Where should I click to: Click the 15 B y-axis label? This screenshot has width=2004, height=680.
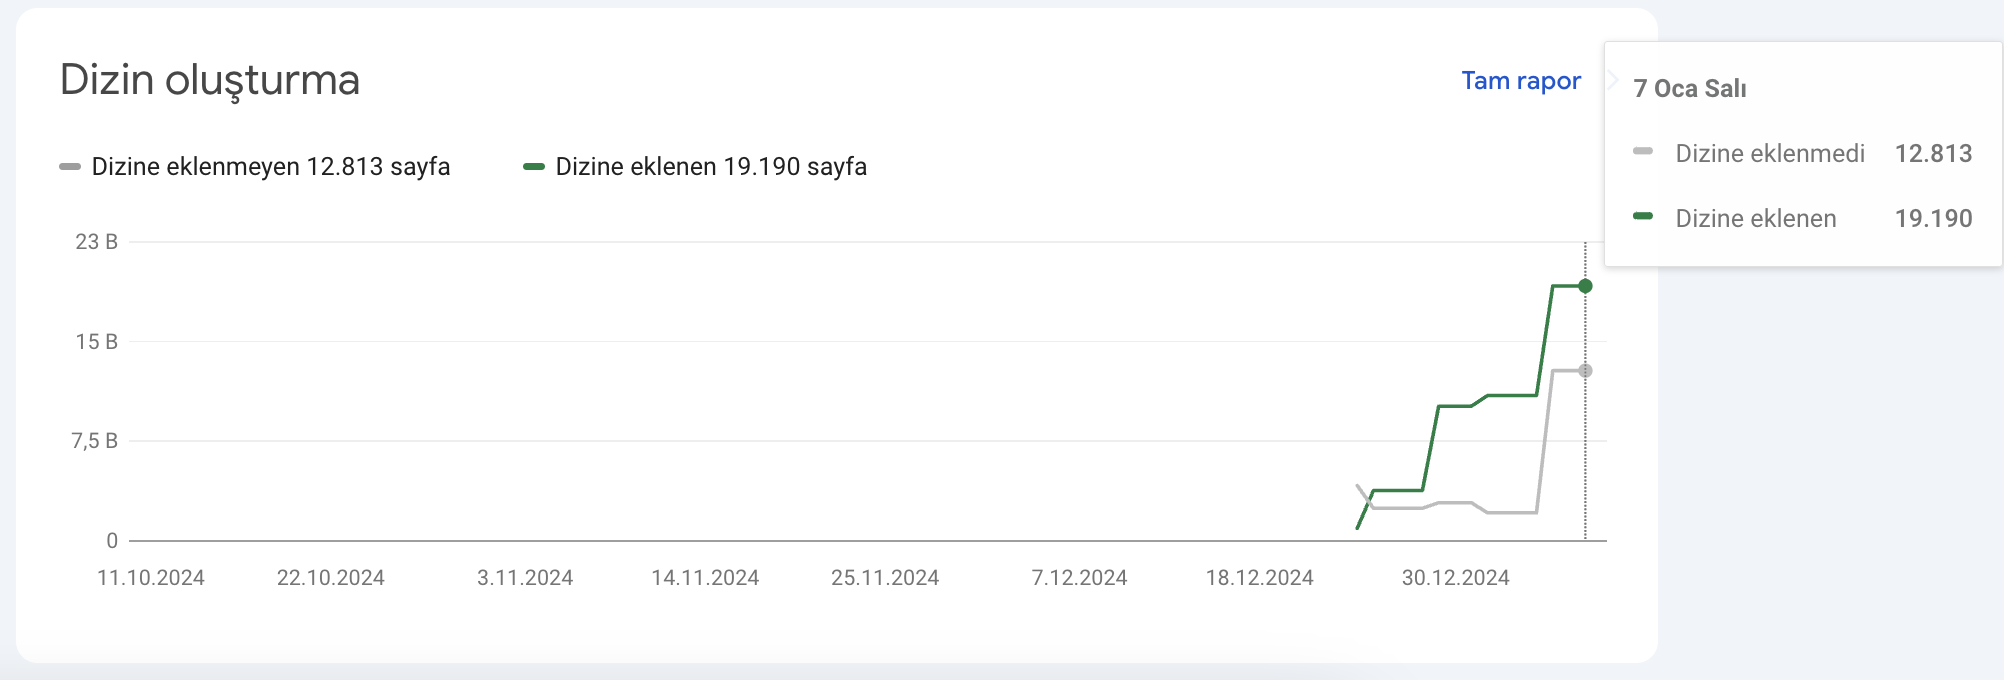click(x=97, y=342)
